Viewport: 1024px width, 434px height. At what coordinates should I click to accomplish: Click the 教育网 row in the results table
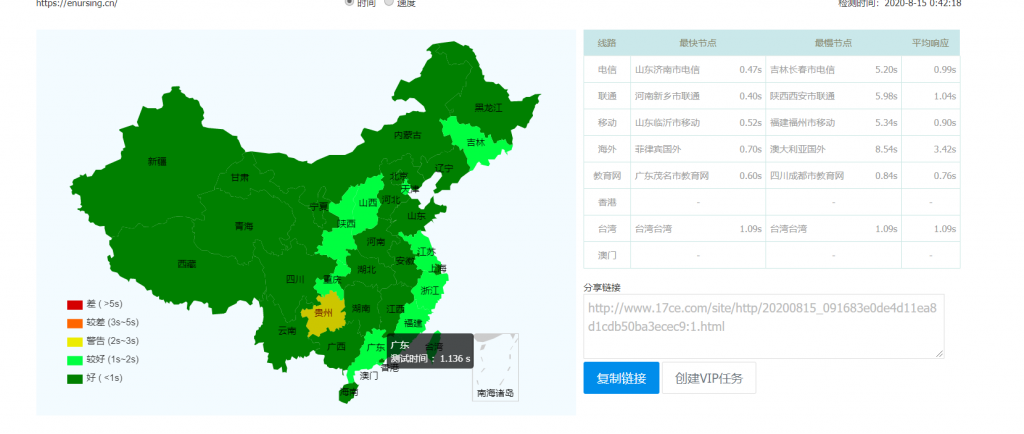(607, 176)
